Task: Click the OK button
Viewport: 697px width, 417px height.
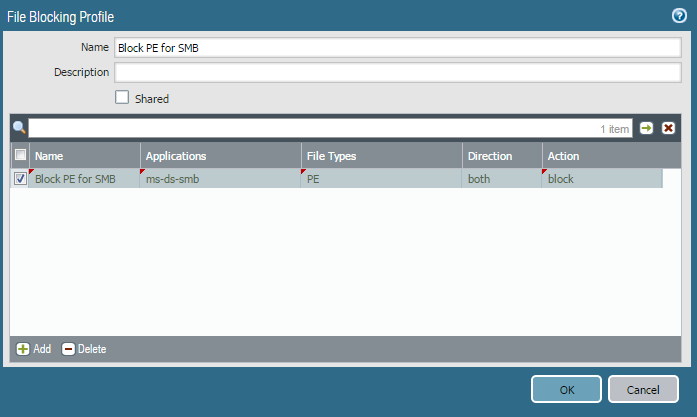Action: (566, 389)
